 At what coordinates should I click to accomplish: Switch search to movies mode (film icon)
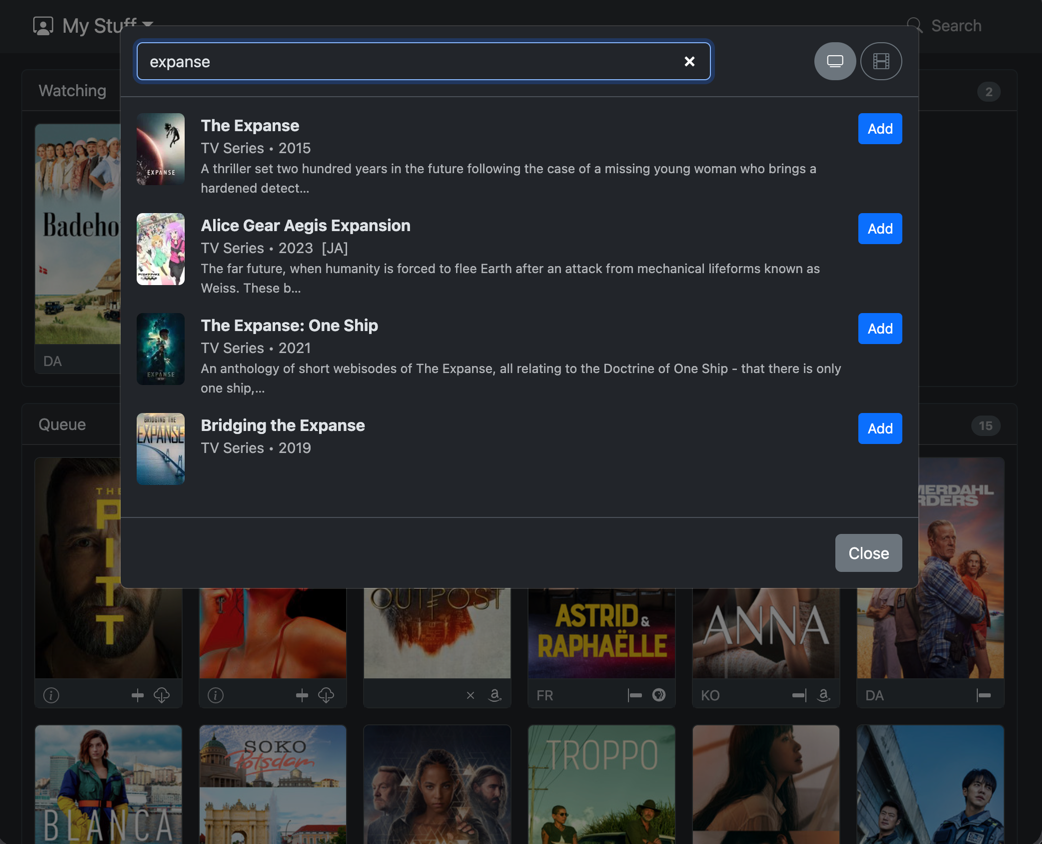pyautogui.click(x=881, y=61)
